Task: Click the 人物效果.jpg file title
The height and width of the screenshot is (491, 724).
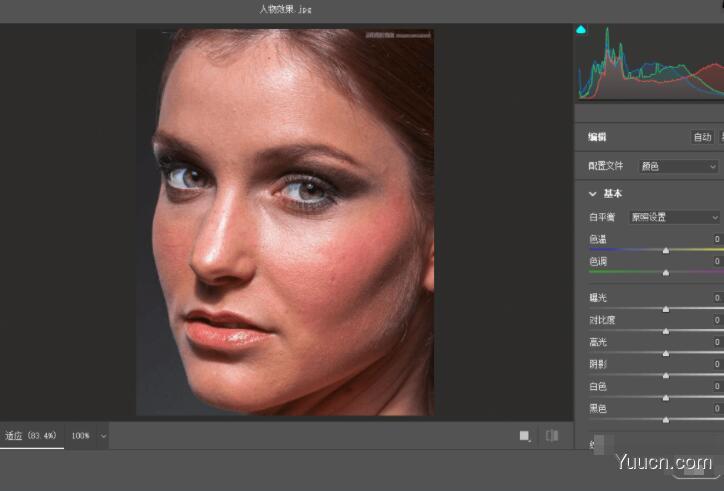Action: [x=285, y=9]
